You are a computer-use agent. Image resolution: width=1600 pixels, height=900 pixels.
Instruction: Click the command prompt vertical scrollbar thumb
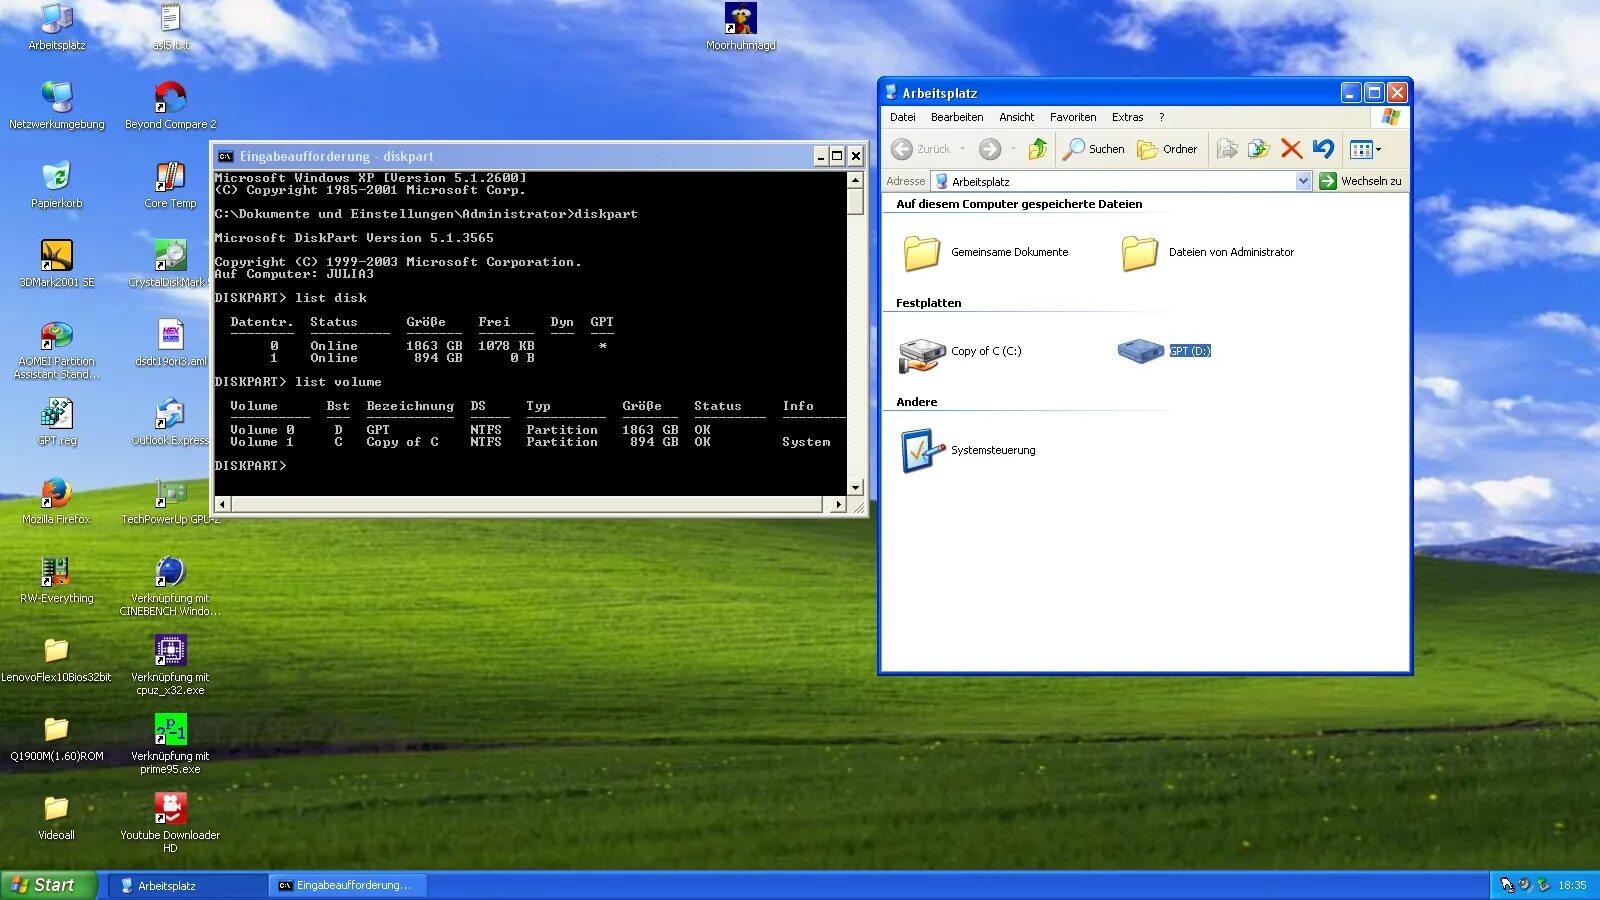click(855, 202)
